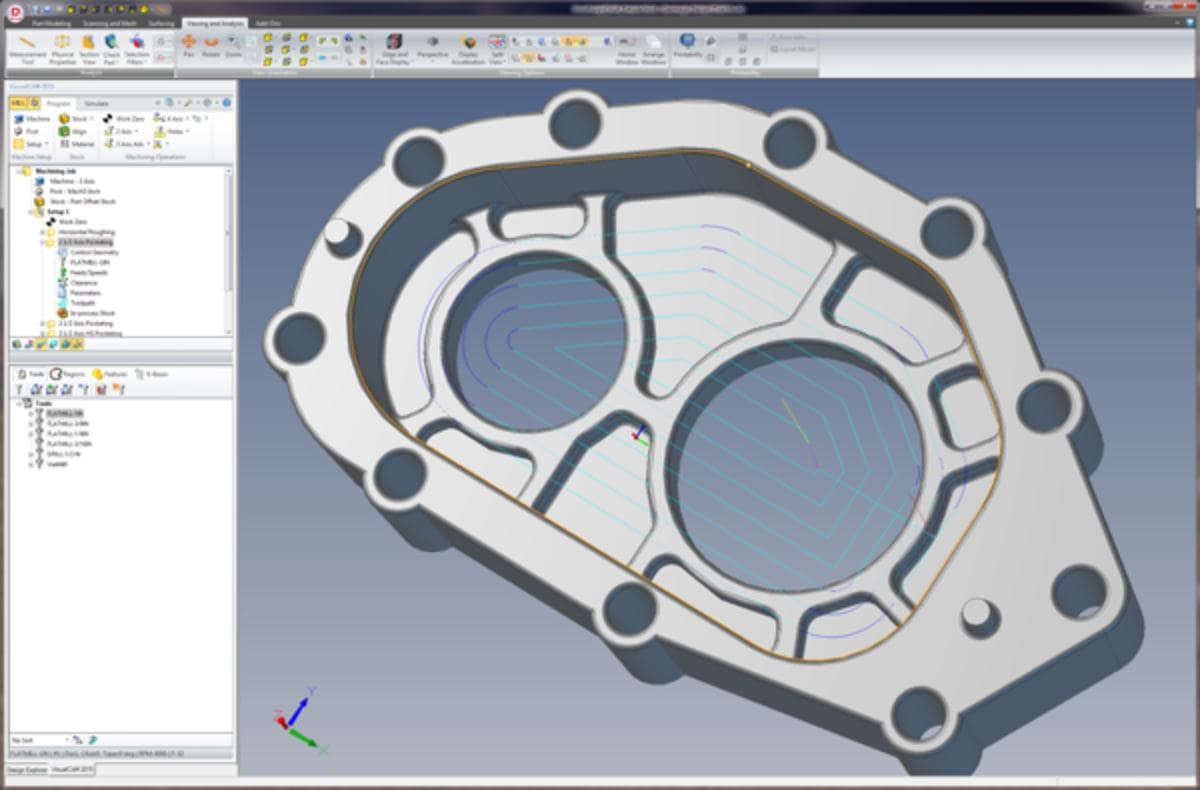The width and height of the screenshot is (1200, 790).
Task: Open the 4 Axis operations dropdown
Action: coord(170,118)
